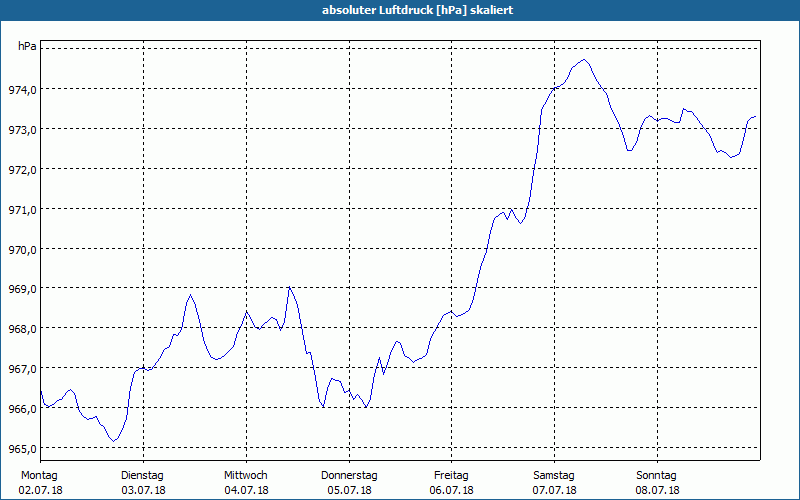Click the date 08.07.18
The width and height of the screenshot is (800, 500).
657,491
